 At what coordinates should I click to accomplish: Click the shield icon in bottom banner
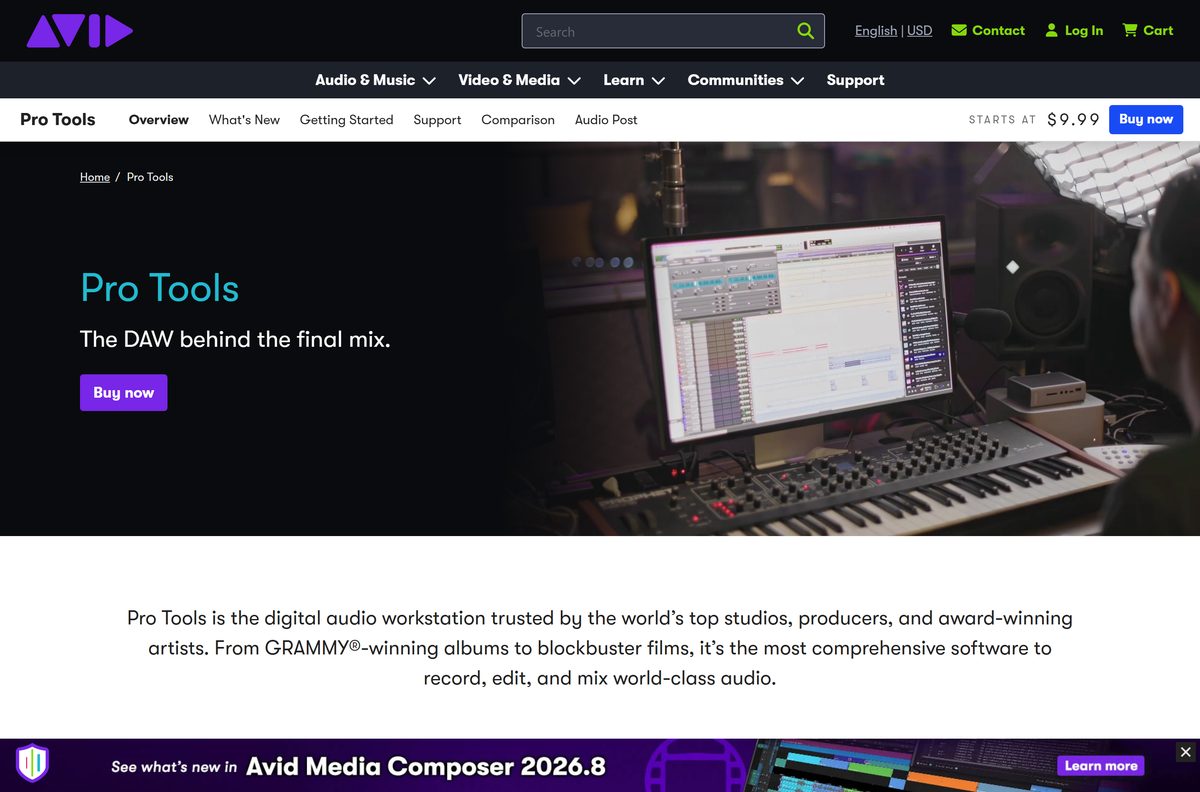coord(32,764)
